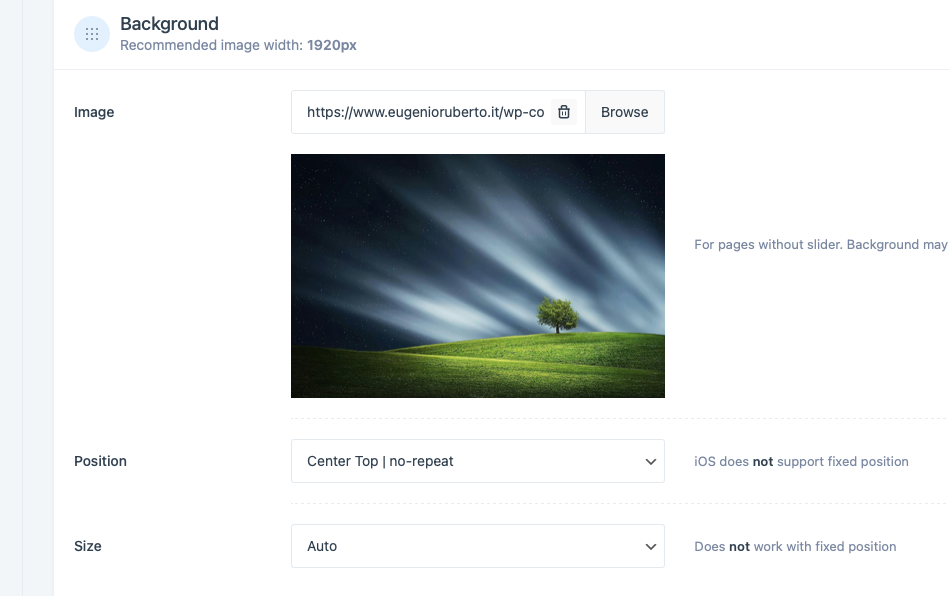Screen dimensions: 949x596
Task: Click the Background section heading
Action: pyautogui.click(x=169, y=23)
